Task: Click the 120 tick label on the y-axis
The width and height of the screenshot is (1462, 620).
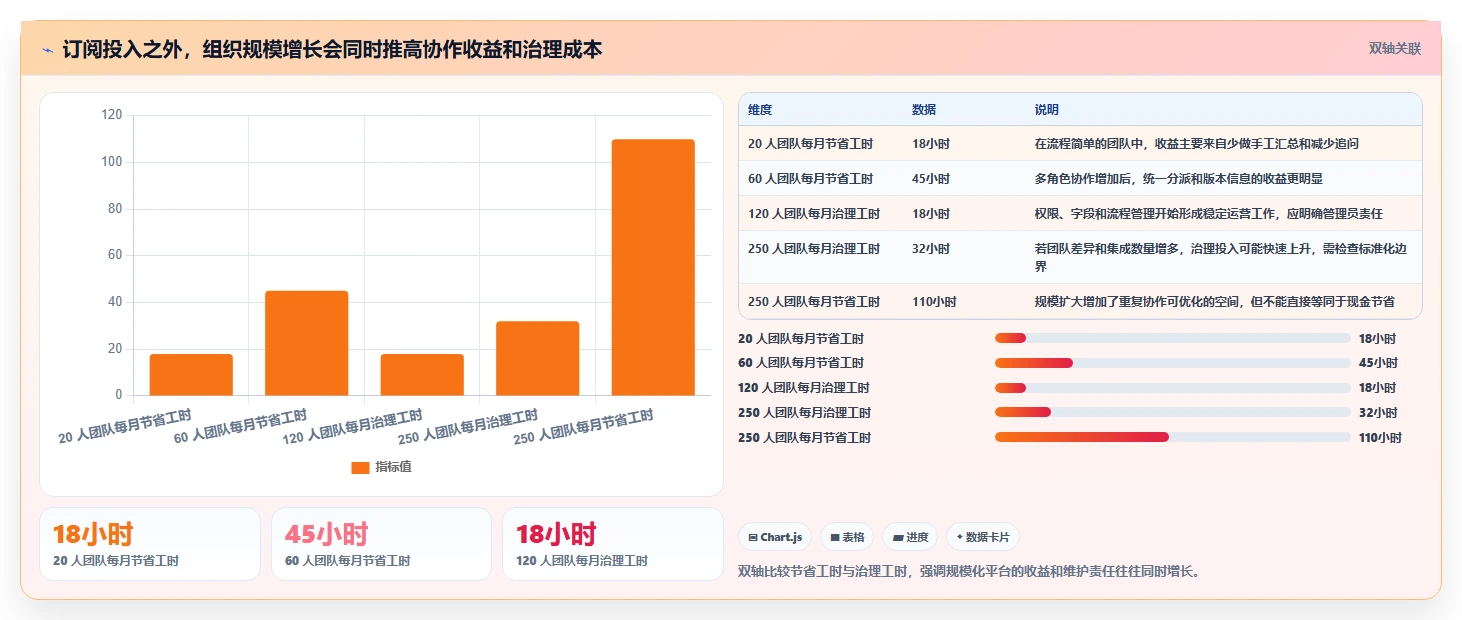Action: coord(112,115)
